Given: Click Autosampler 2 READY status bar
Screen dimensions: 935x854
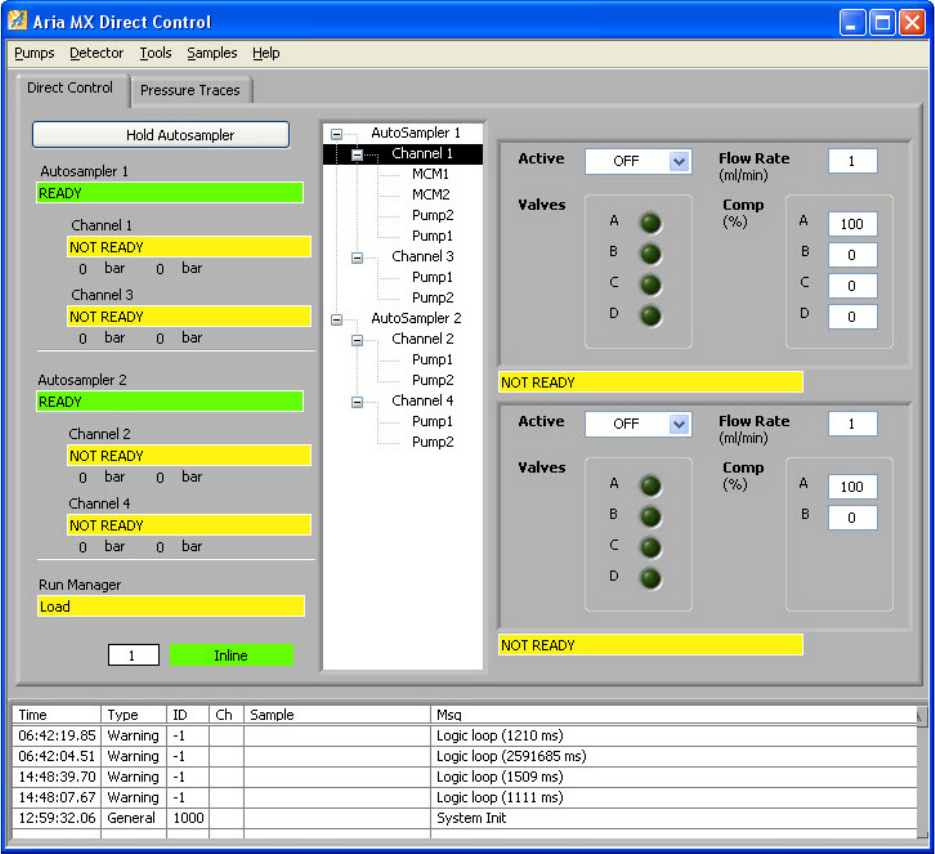Looking at the screenshot, I should click(170, 402).
